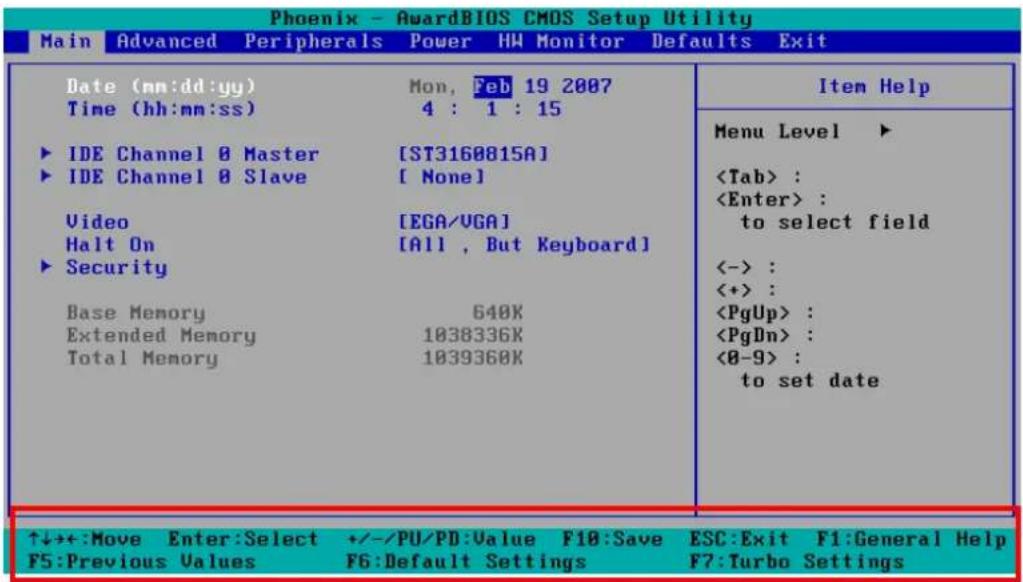Select the Exit tab

(802, 42)
